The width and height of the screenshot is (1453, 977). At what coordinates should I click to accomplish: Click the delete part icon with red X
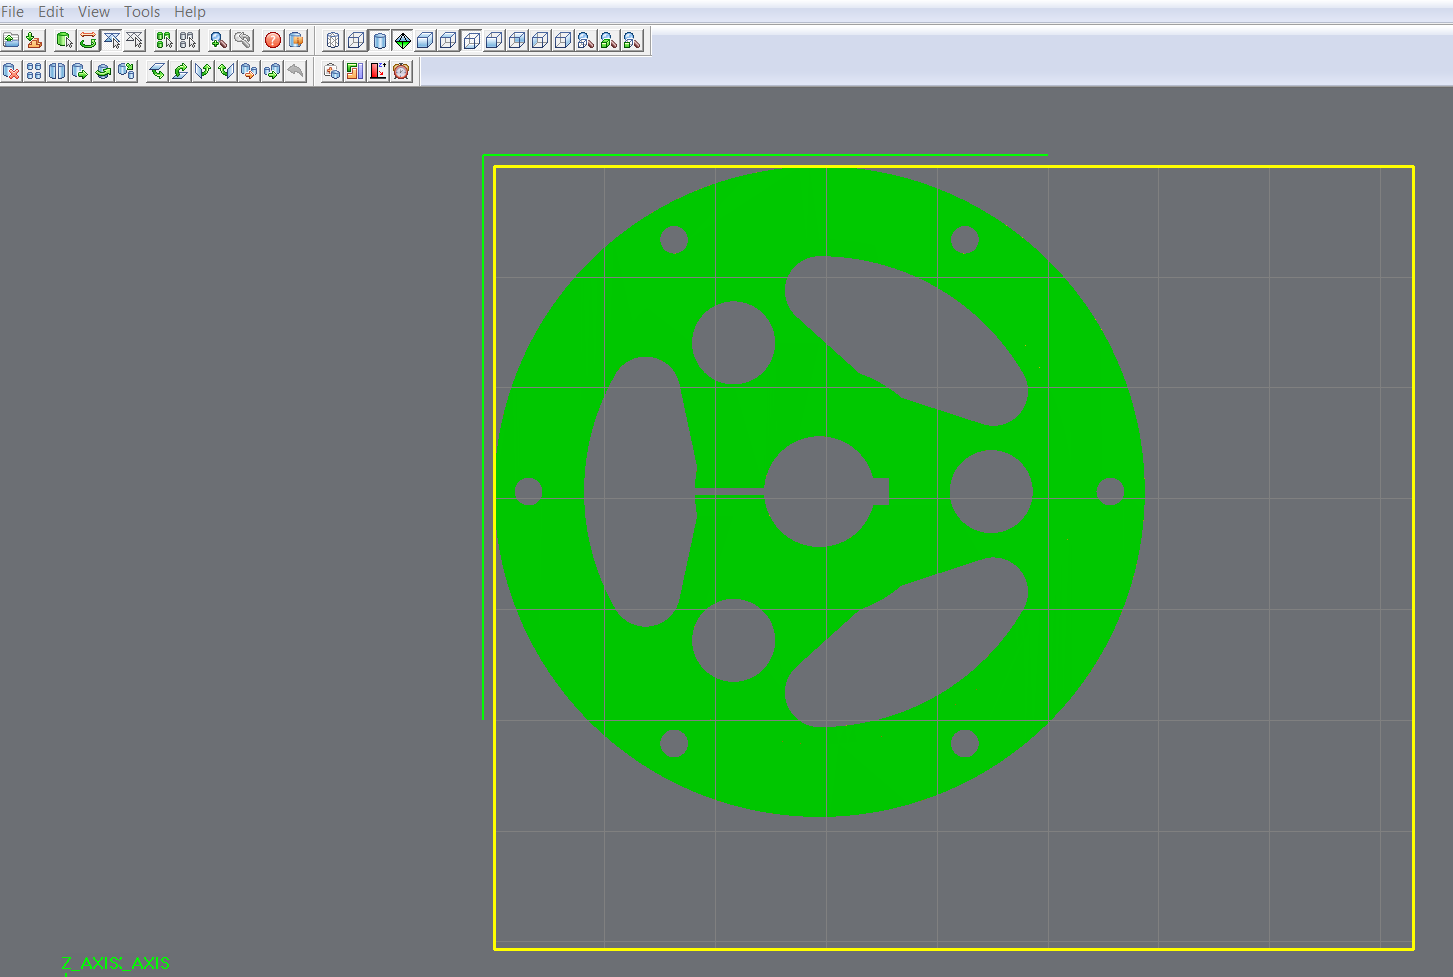tap(11, 71)
